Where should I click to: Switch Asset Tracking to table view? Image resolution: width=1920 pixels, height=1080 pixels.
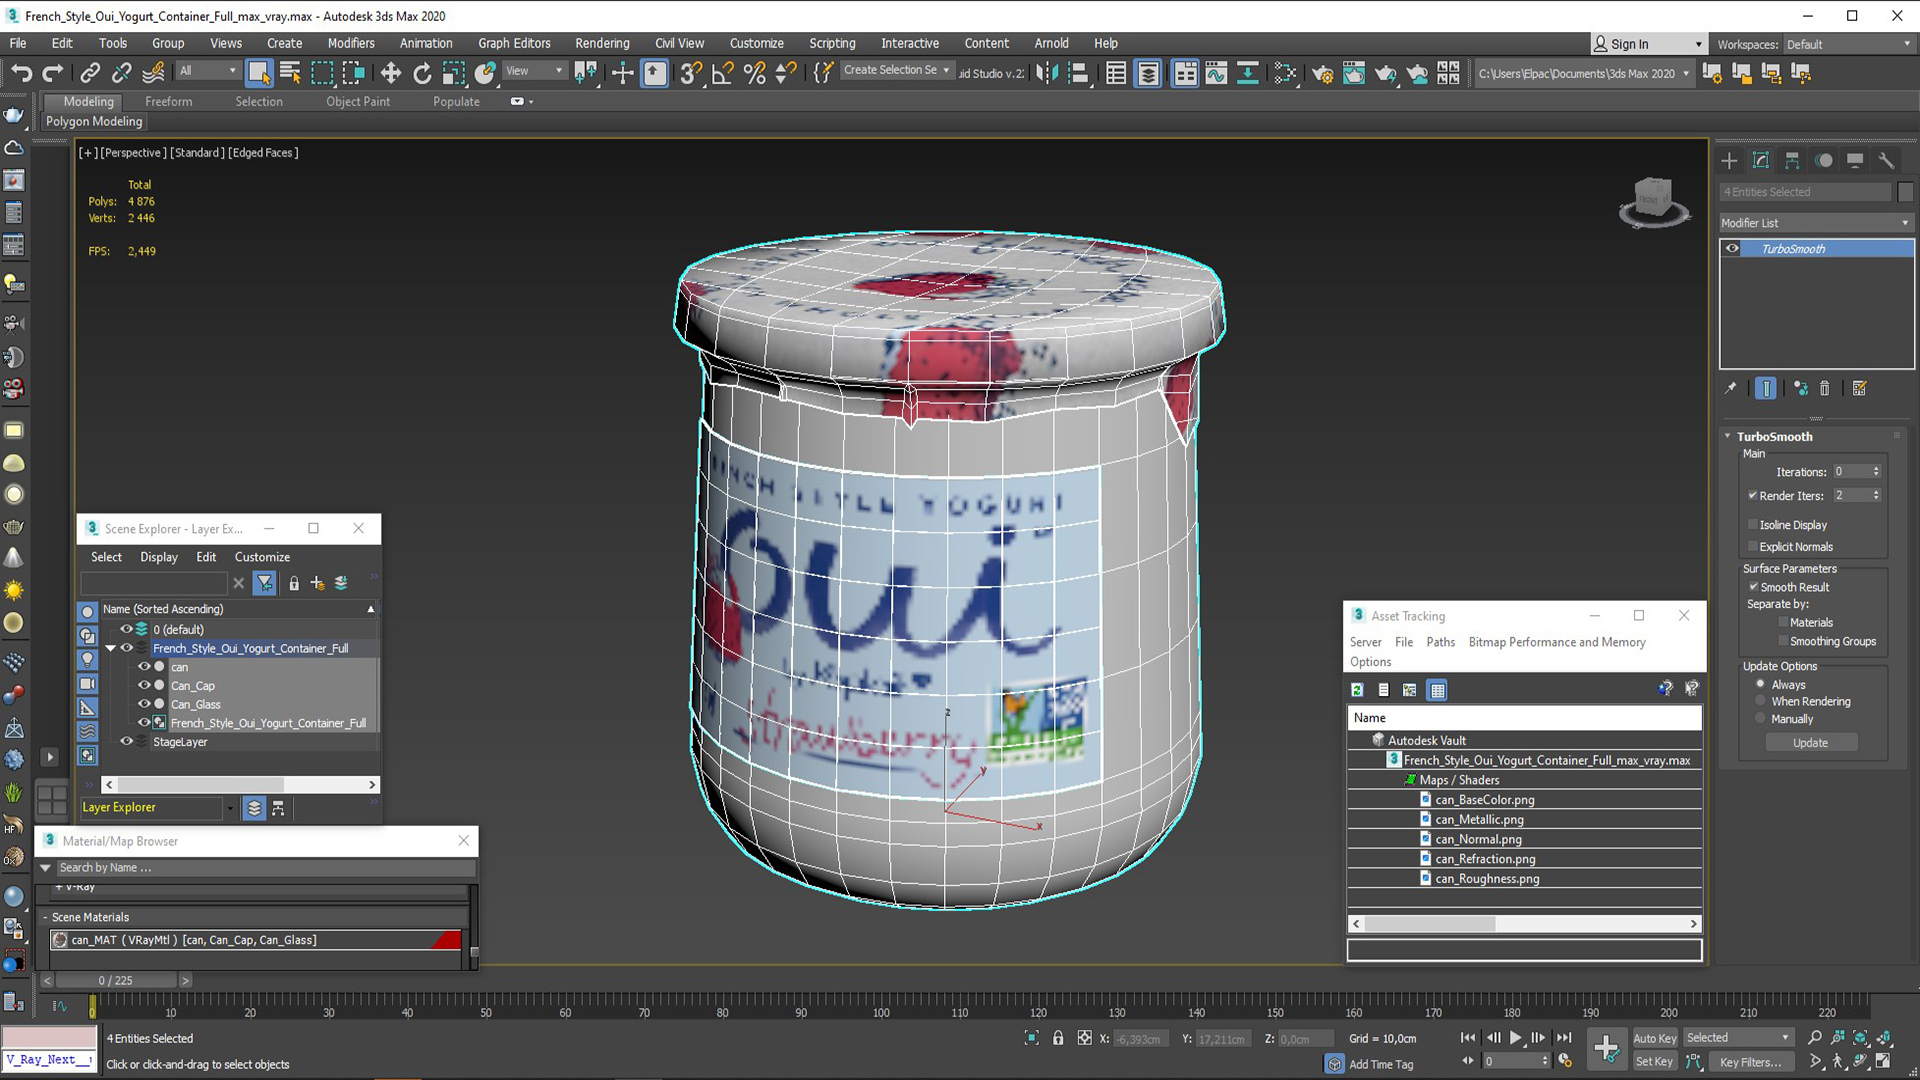click(x=1437, y=689)
